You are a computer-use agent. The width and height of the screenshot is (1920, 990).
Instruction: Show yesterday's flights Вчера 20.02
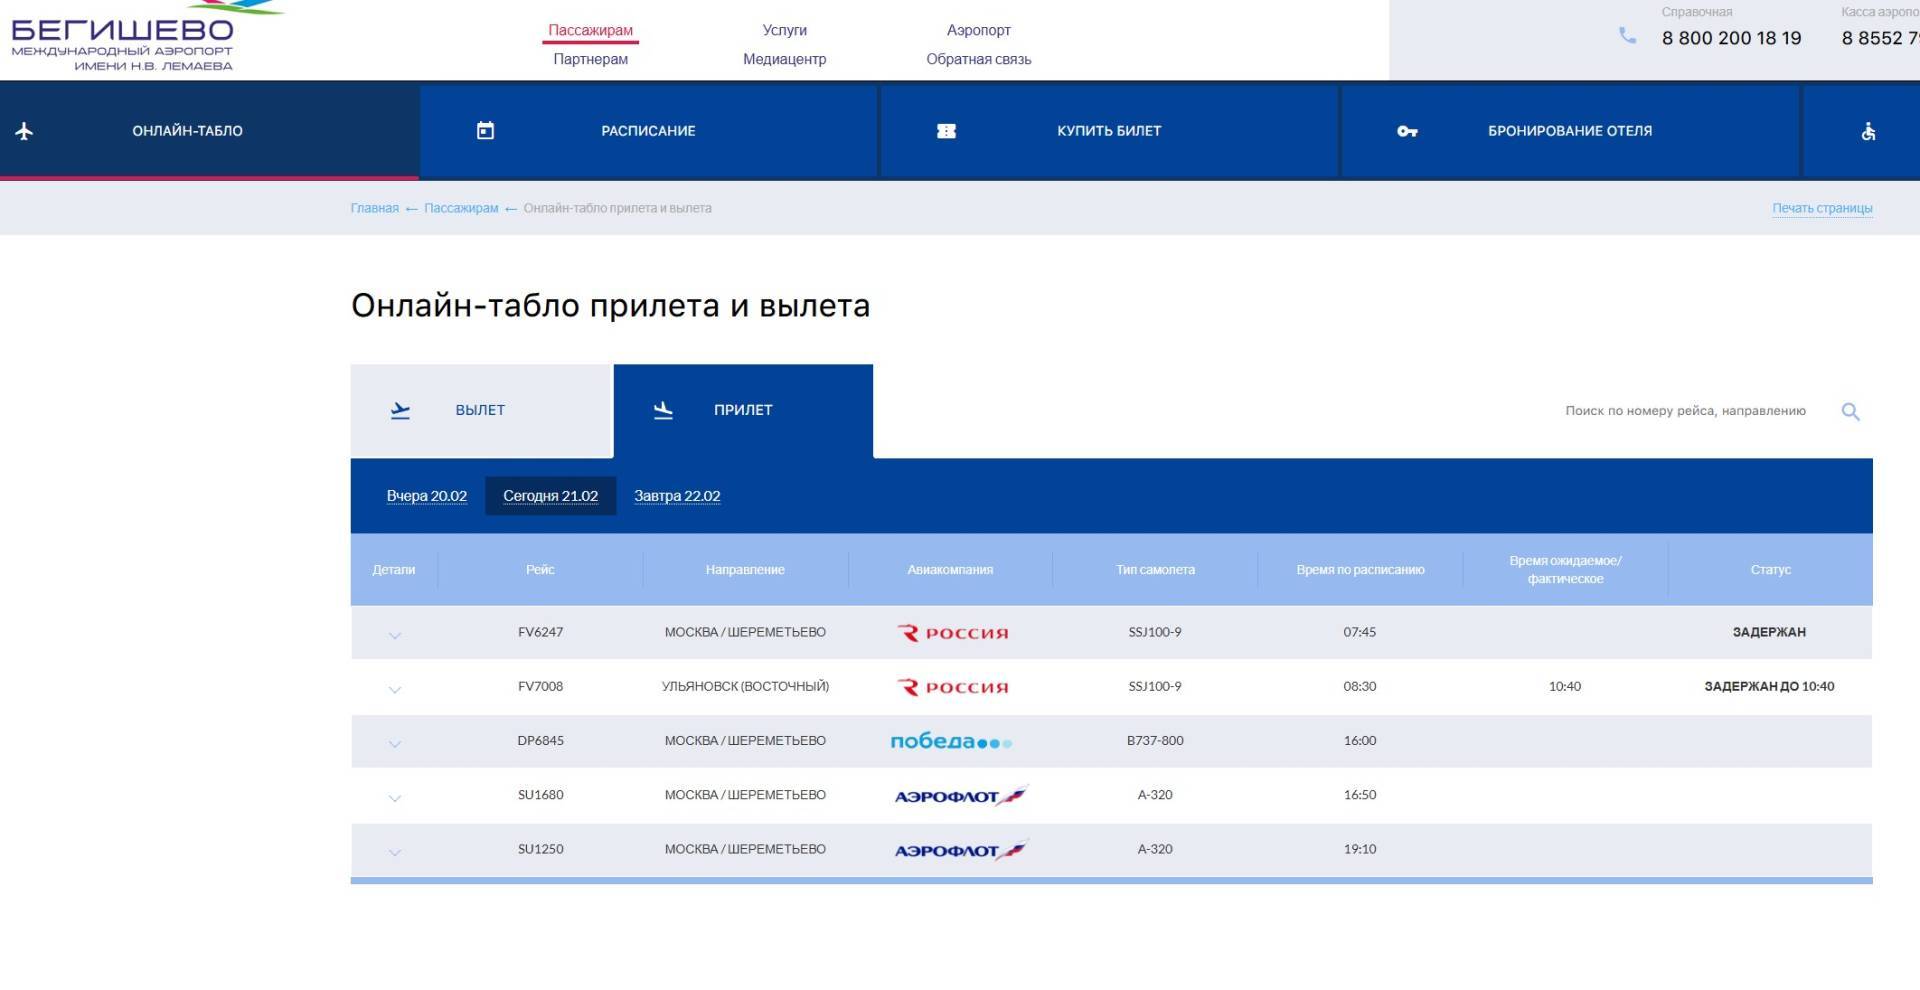(x=427, y=496)
